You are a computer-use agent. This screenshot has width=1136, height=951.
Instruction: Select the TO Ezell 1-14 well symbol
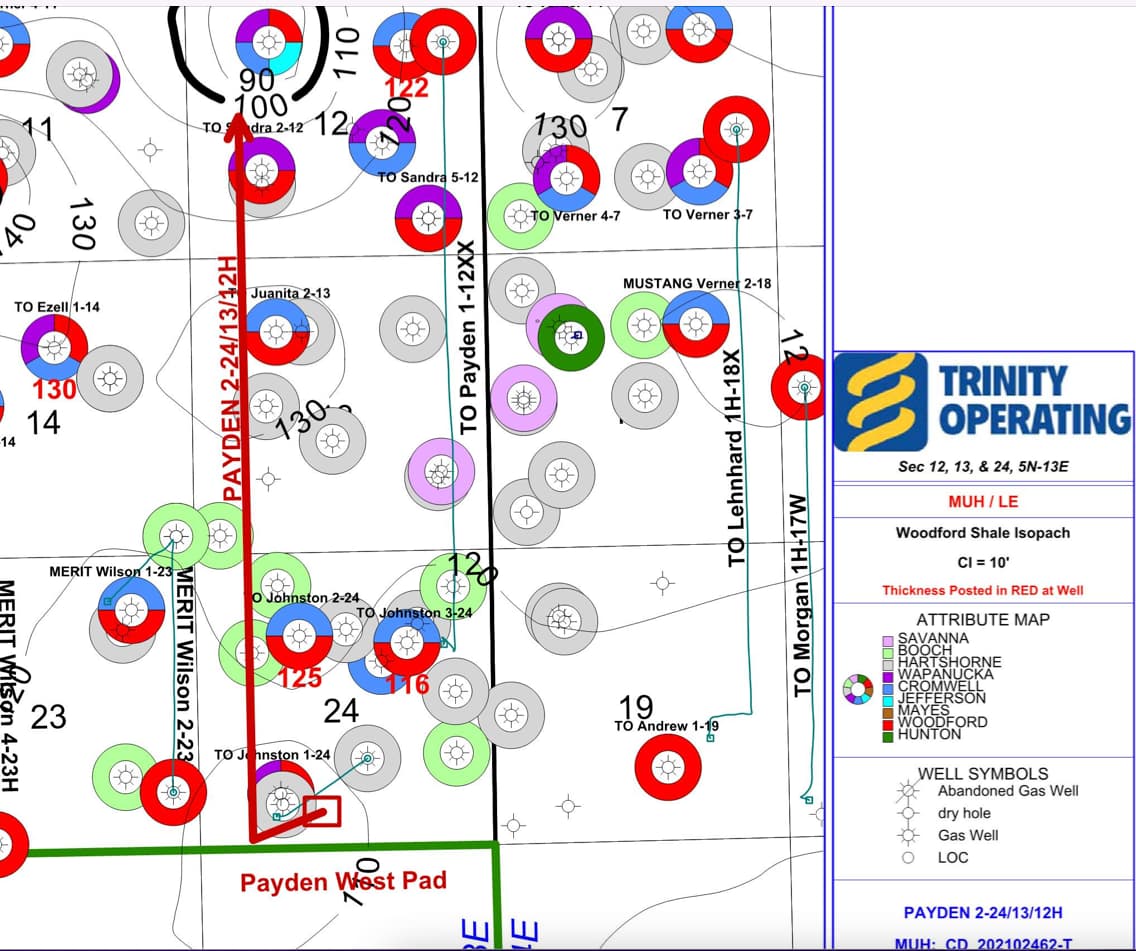(54, 348)
